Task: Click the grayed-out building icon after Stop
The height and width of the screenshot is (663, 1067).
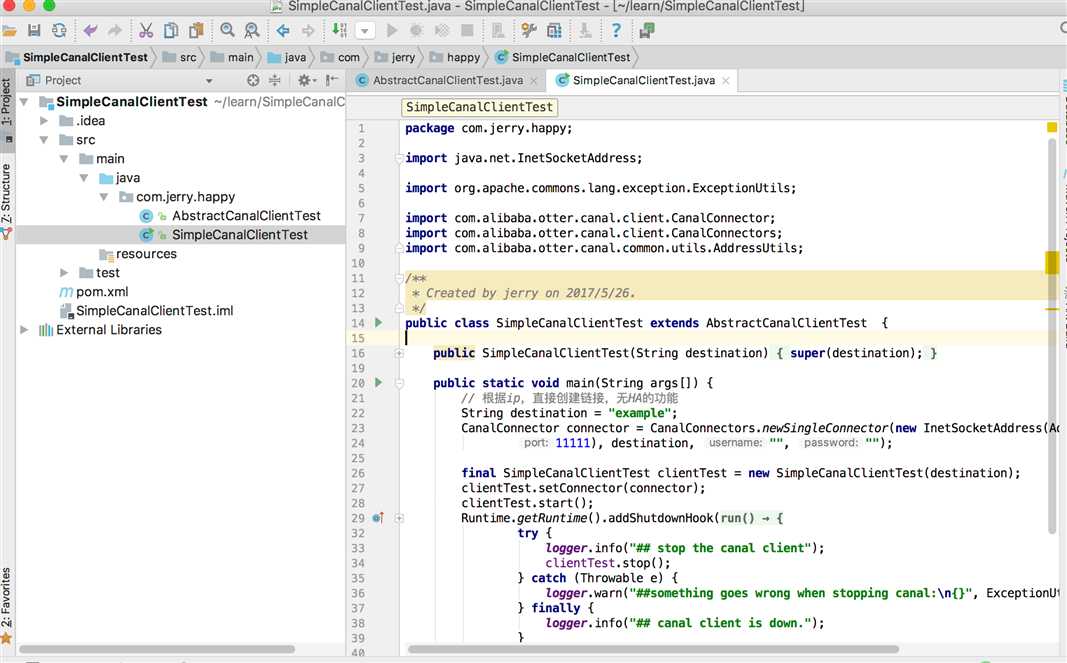Action: pos(497,31)
